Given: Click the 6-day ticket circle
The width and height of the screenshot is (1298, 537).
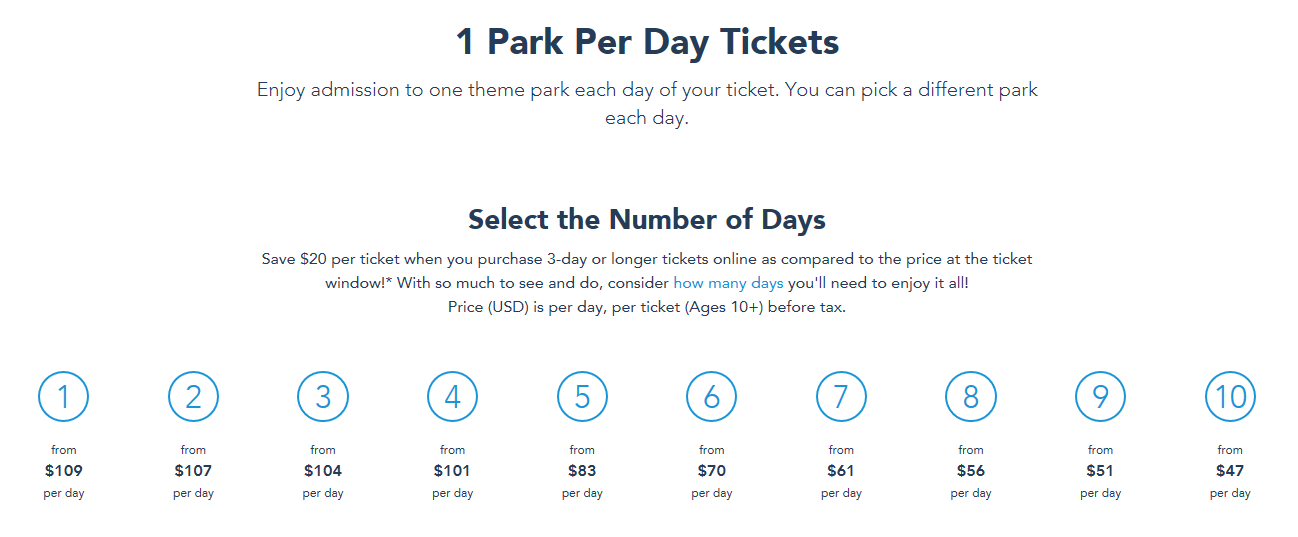Looking at the screenshot, I should (712, 397).
